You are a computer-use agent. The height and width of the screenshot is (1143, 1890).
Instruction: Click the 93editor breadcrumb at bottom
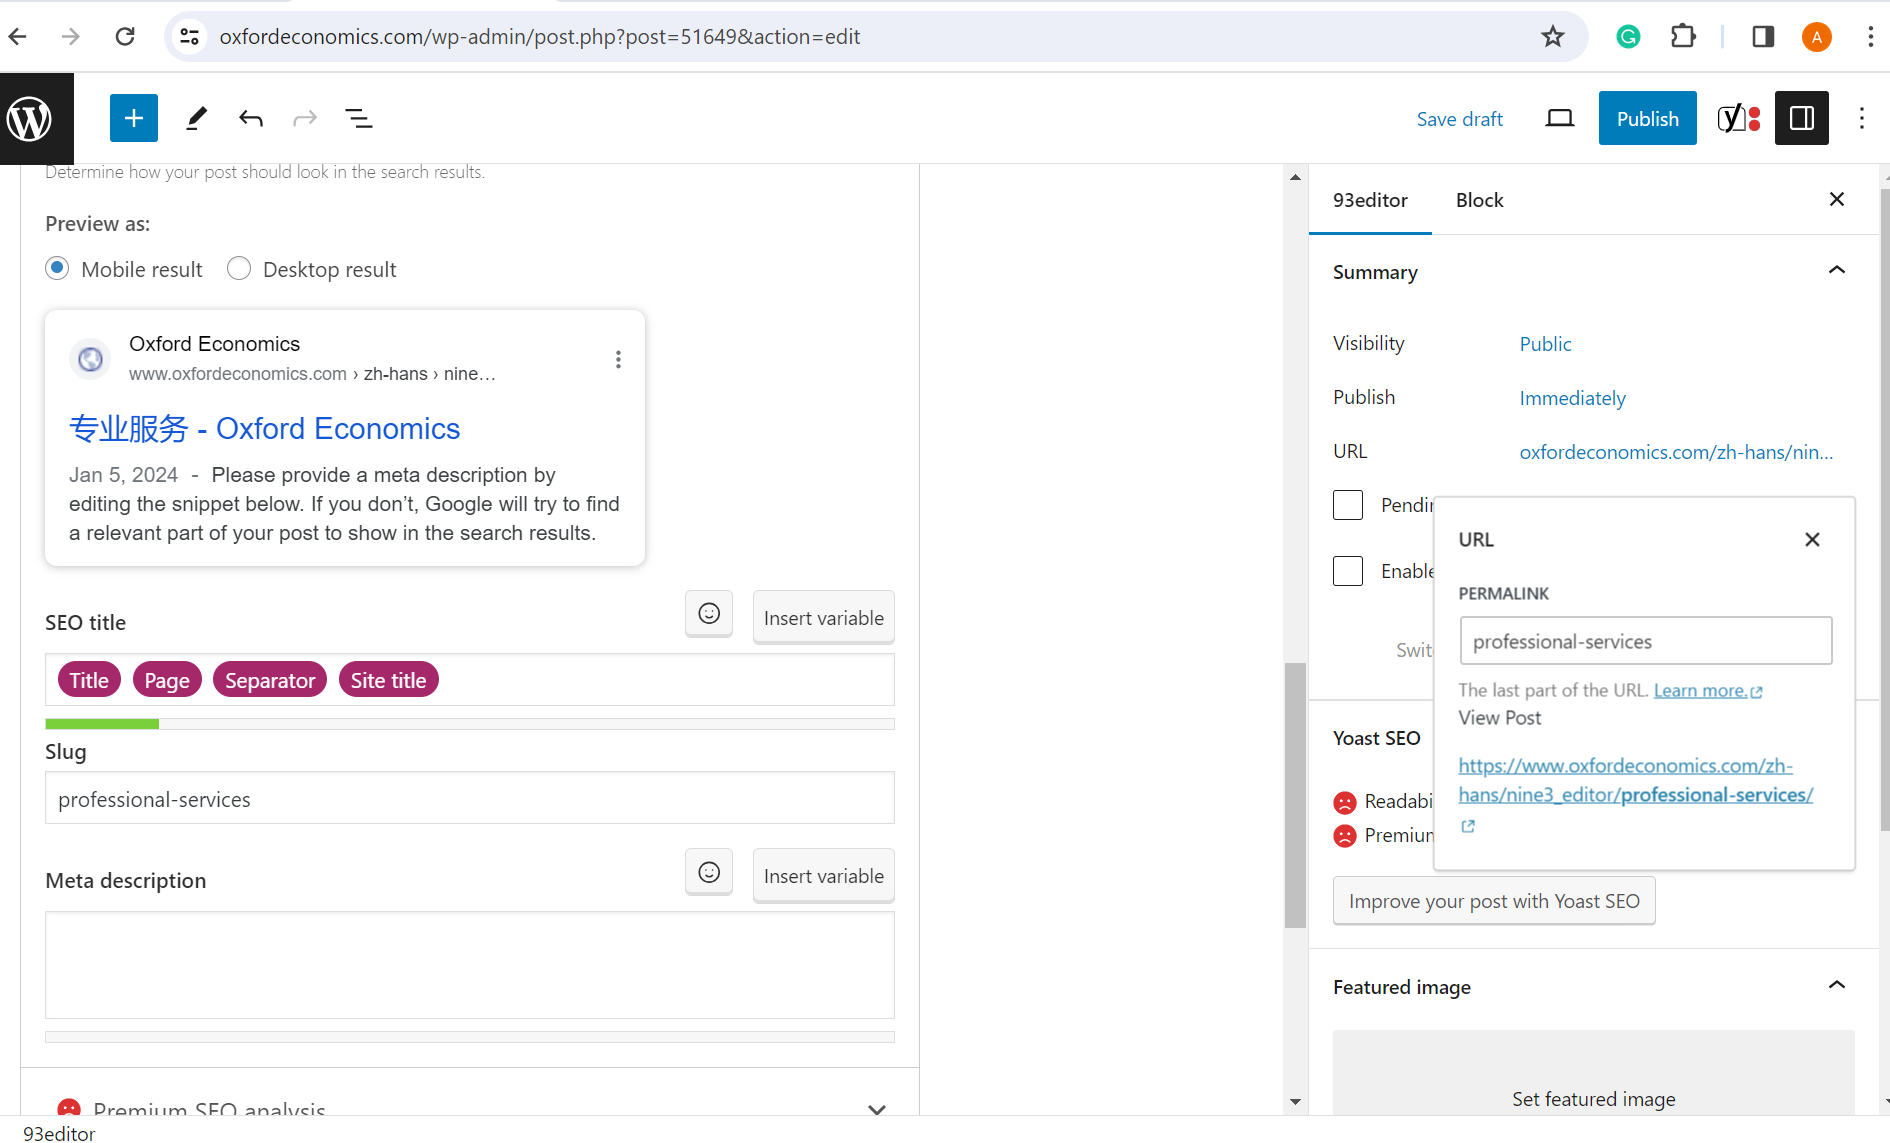(59, 1133)
